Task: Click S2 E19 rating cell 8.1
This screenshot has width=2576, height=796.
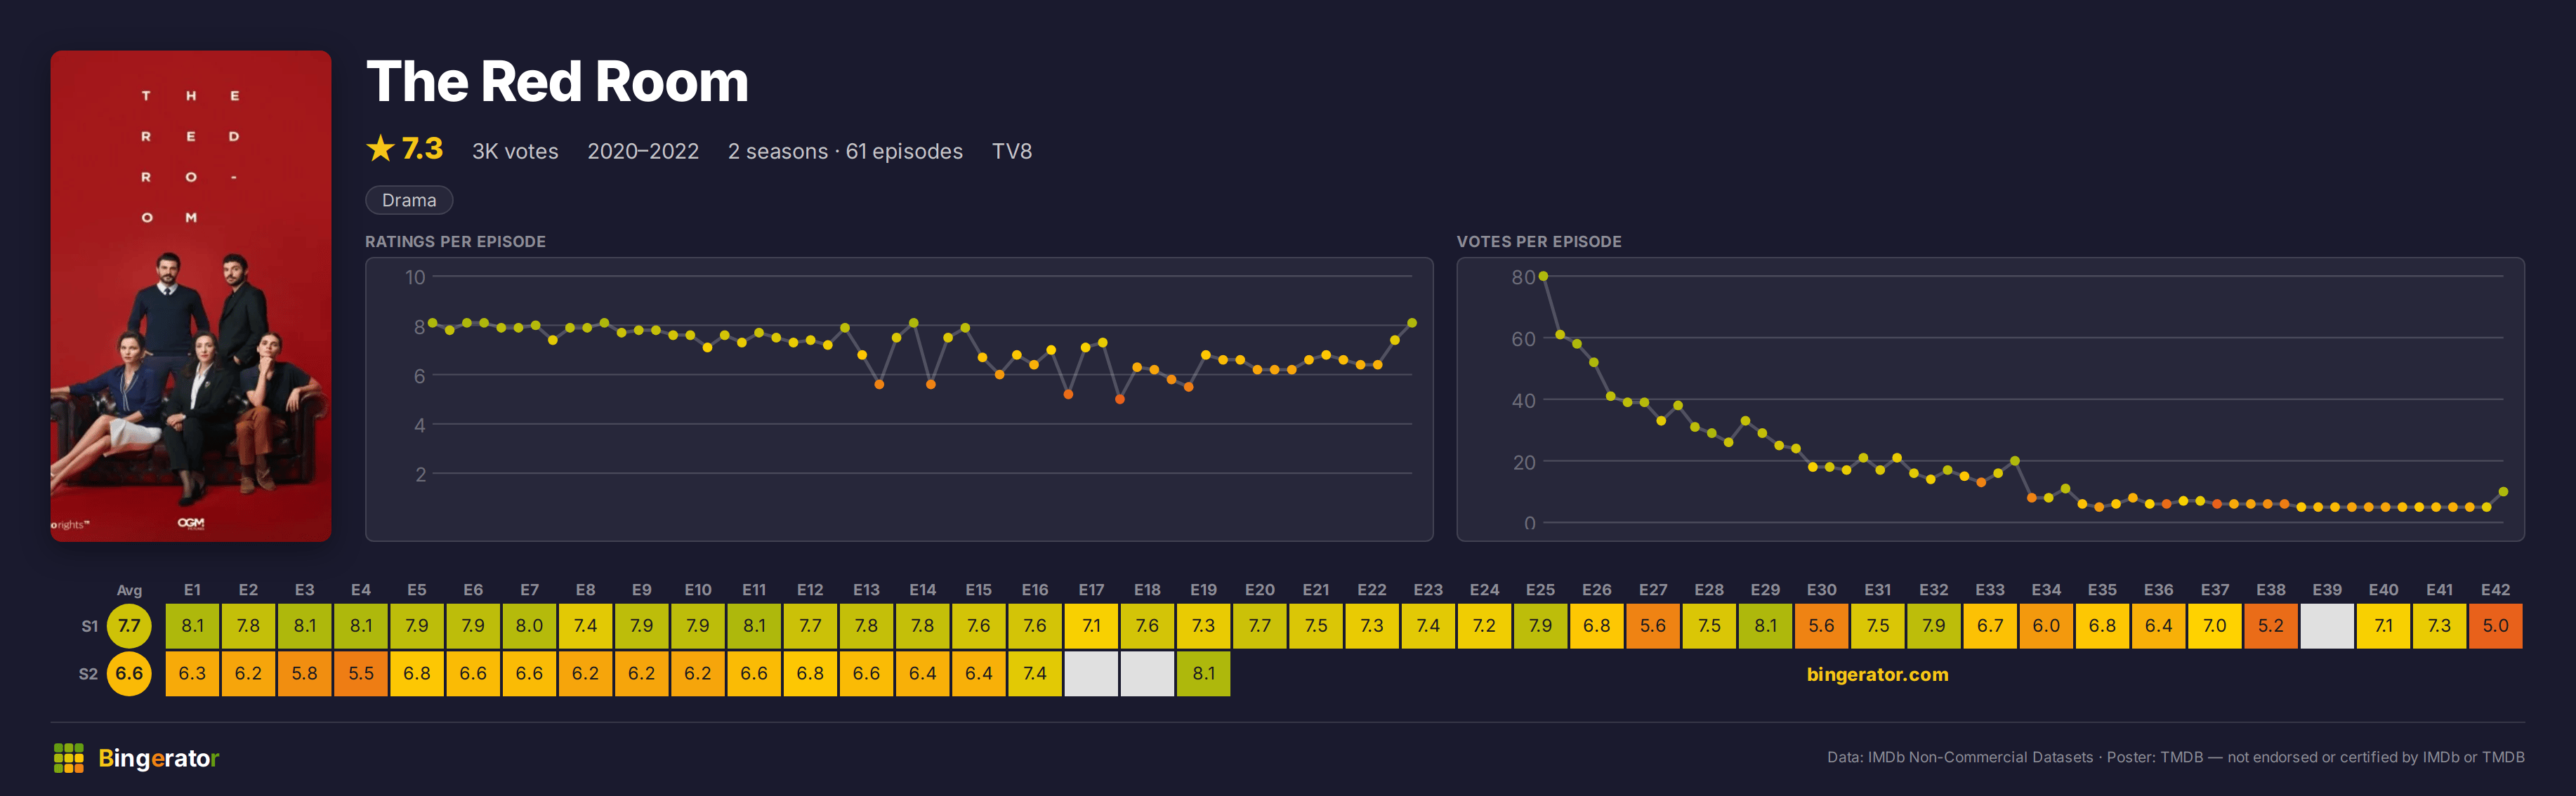Action: 1203,674
